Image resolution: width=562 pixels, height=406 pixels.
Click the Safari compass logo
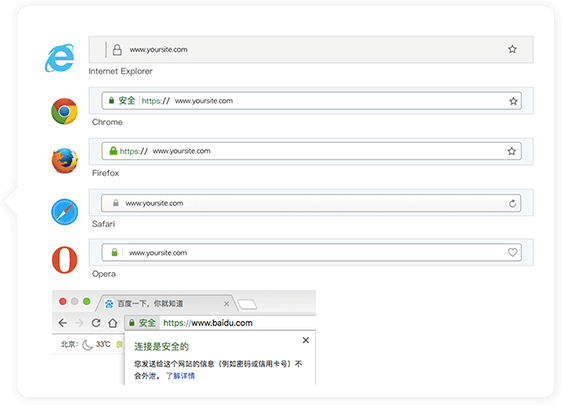click(65, 212)
